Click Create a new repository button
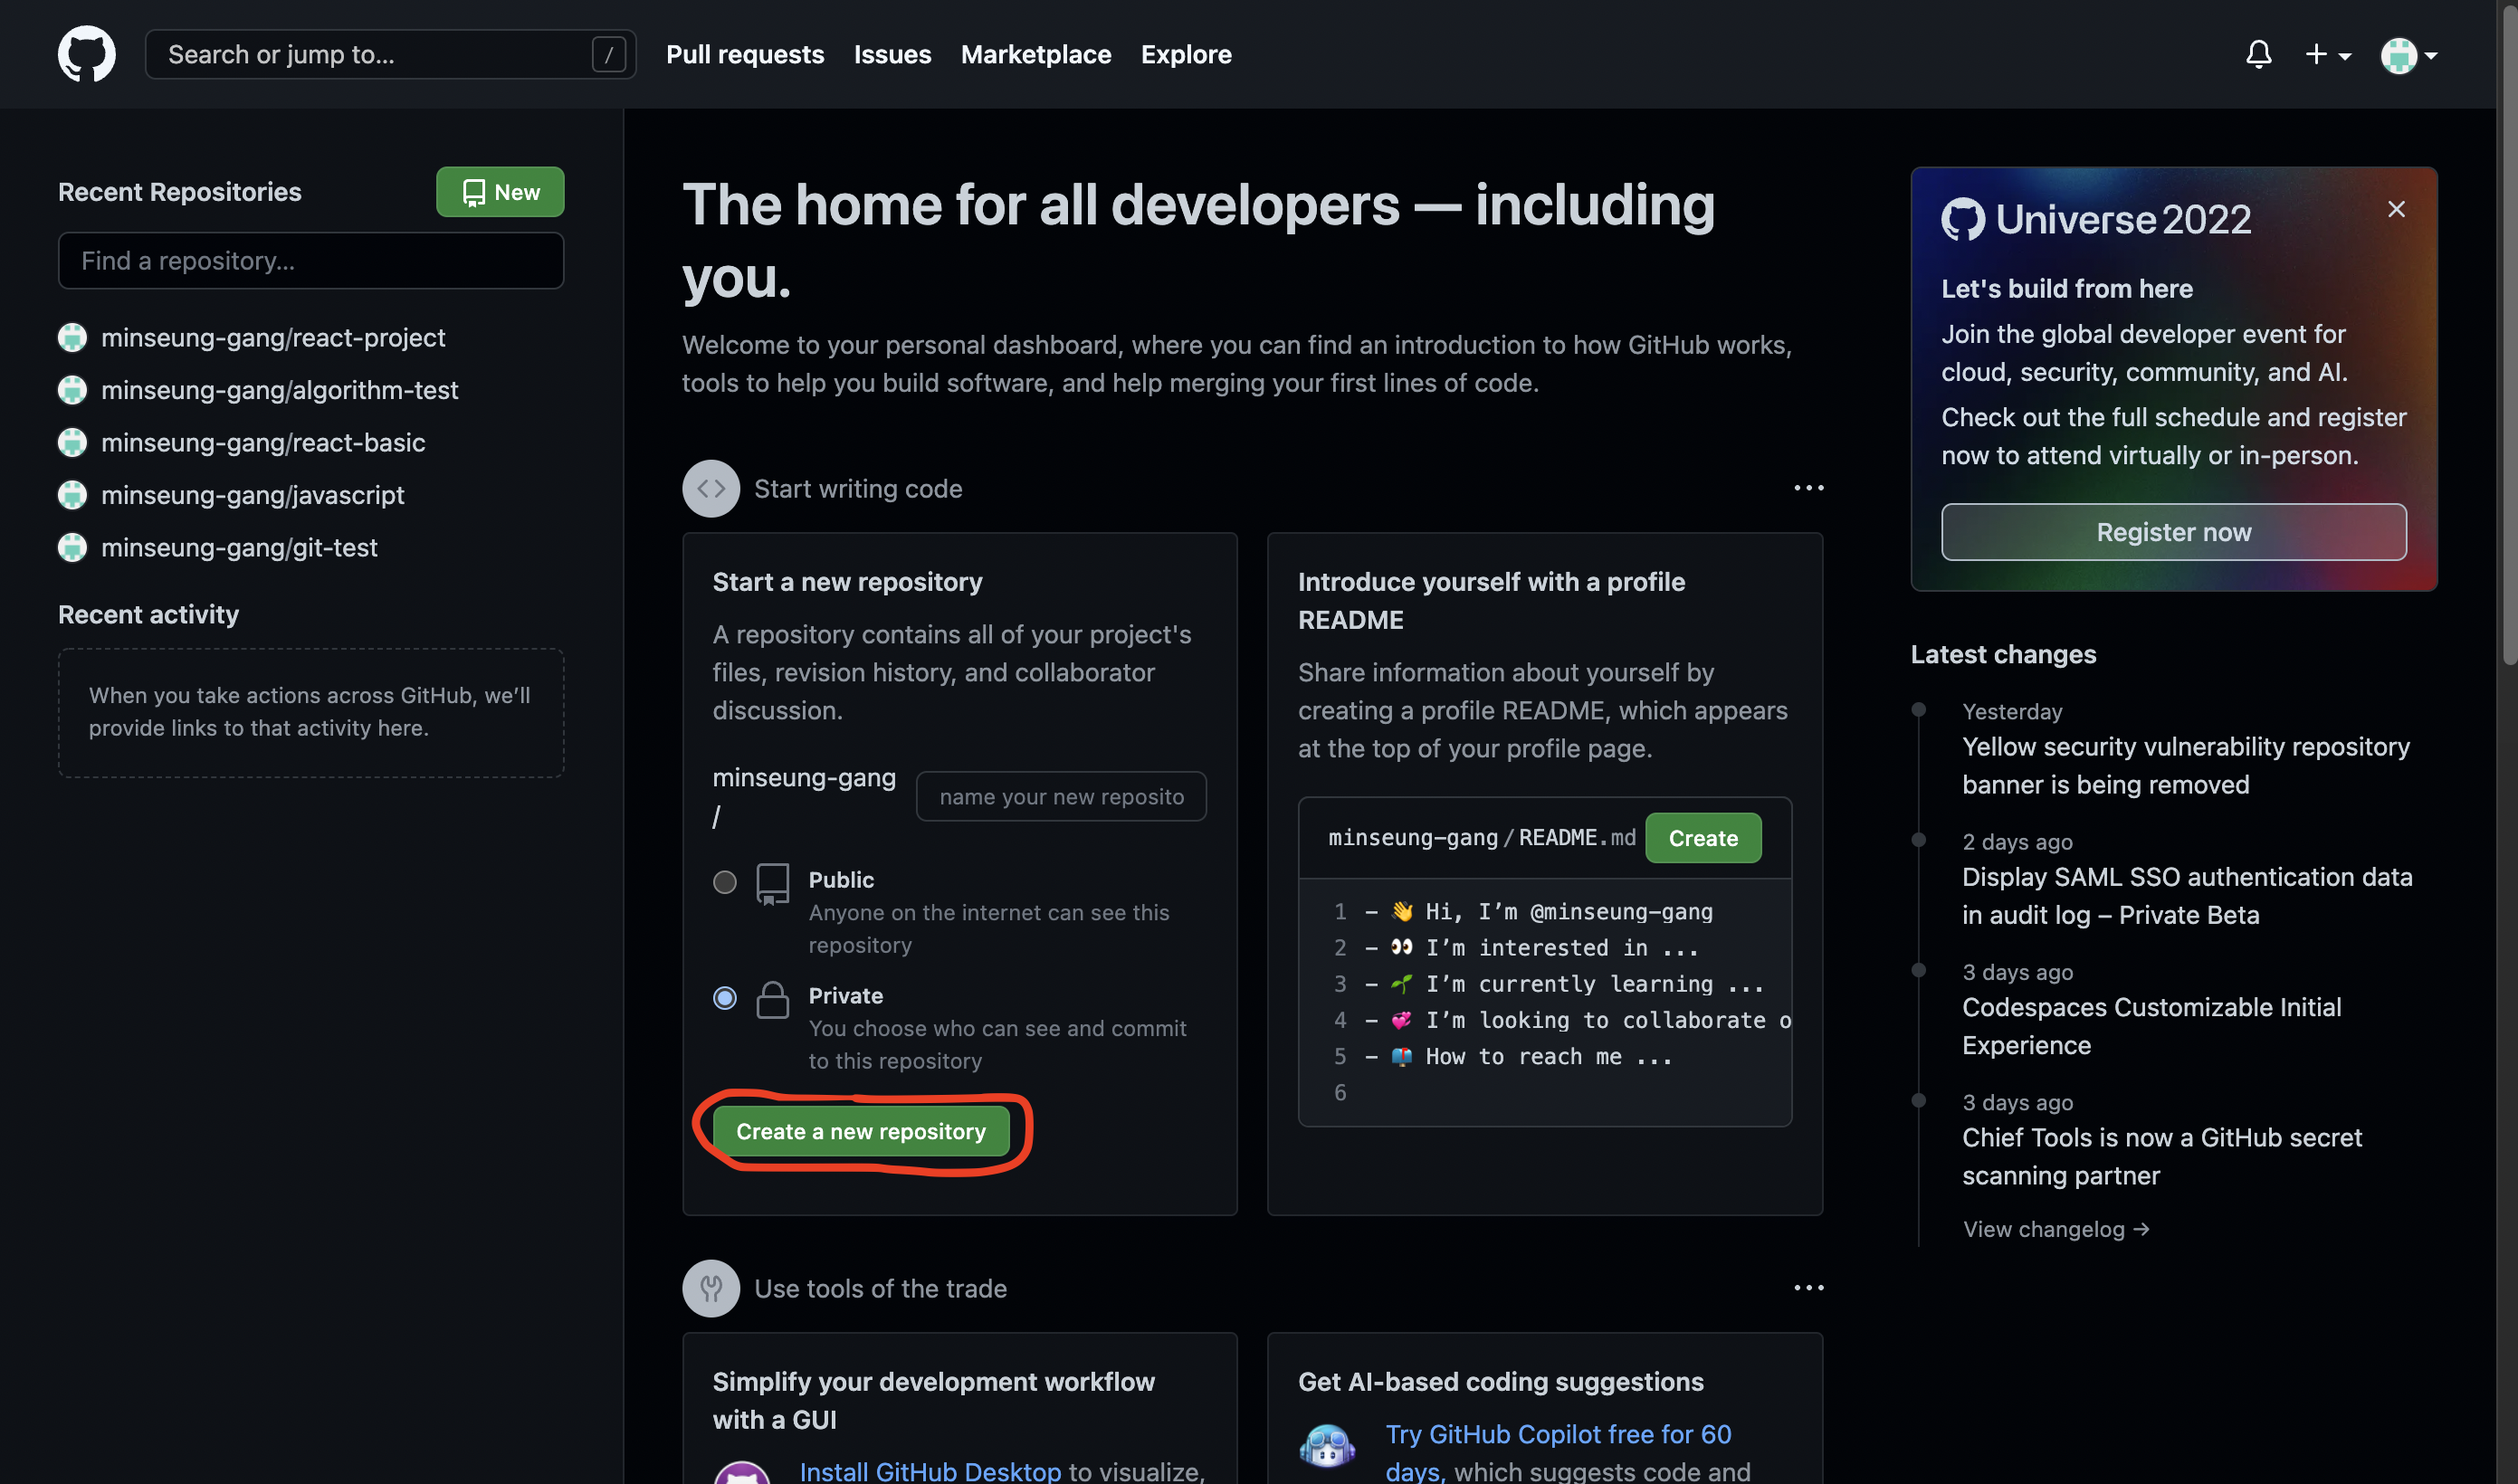This screenshot has height=1484, width=2518. coord(860,1131)
